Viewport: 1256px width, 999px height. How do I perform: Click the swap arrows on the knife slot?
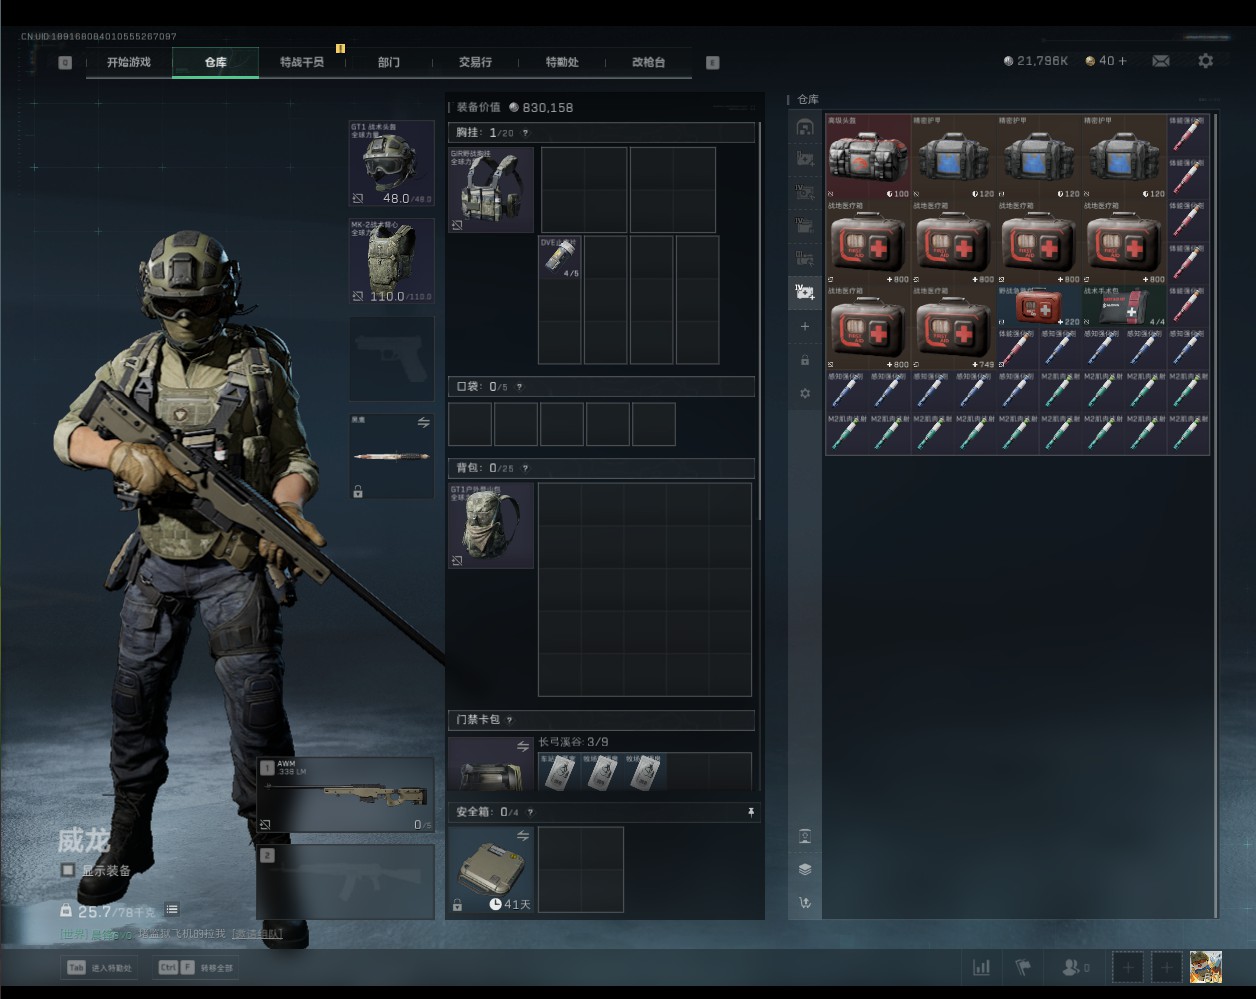pyautogui.click(x=424, y=423)
